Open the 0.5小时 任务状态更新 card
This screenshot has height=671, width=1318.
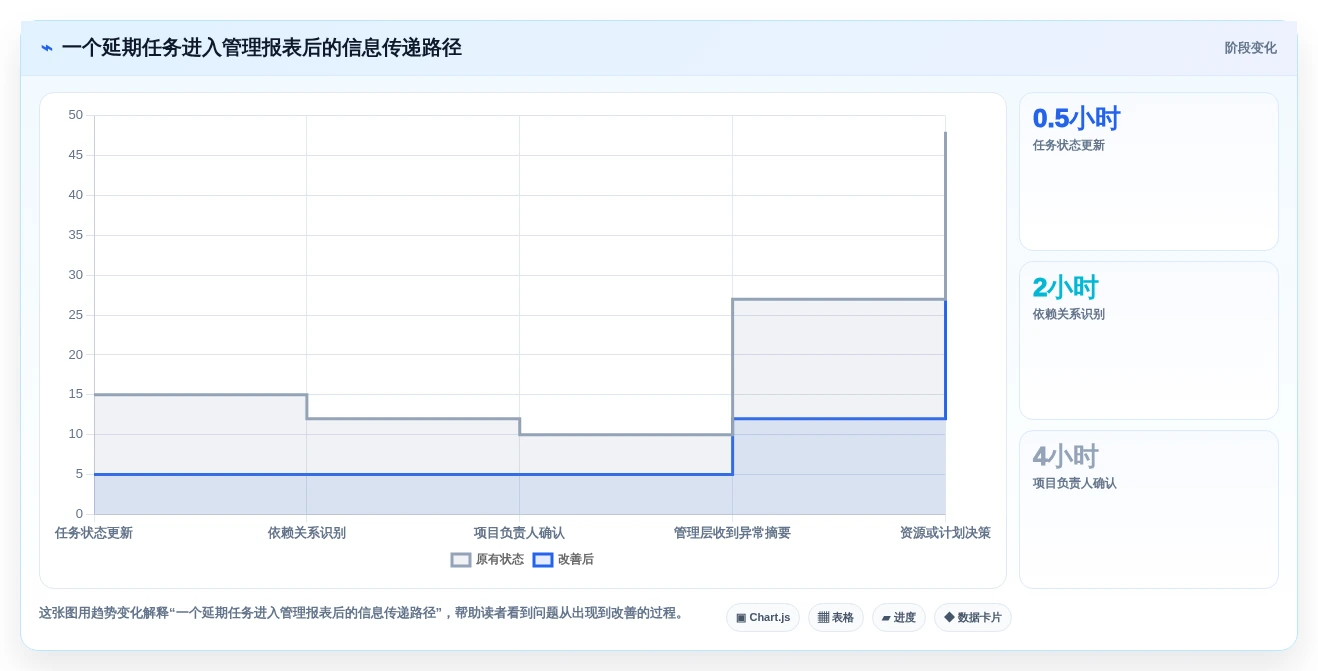point(1149,171)
